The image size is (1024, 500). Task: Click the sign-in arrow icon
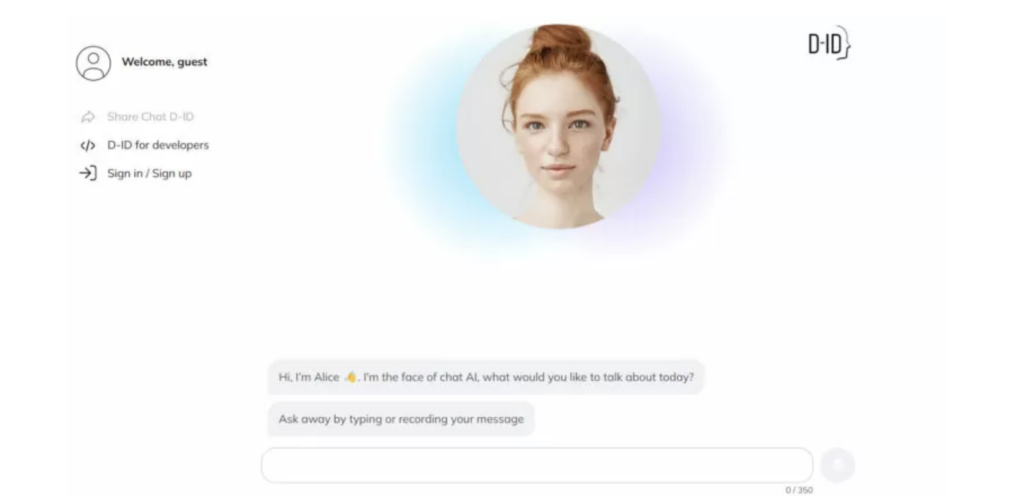(x=88, y=173)
